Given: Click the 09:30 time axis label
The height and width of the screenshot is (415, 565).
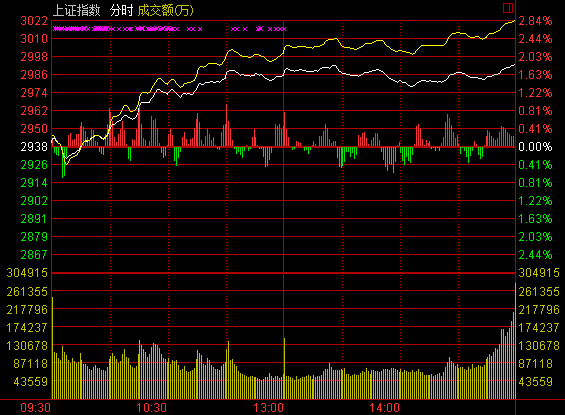Looking at the screenshot, I should (35, 408).
